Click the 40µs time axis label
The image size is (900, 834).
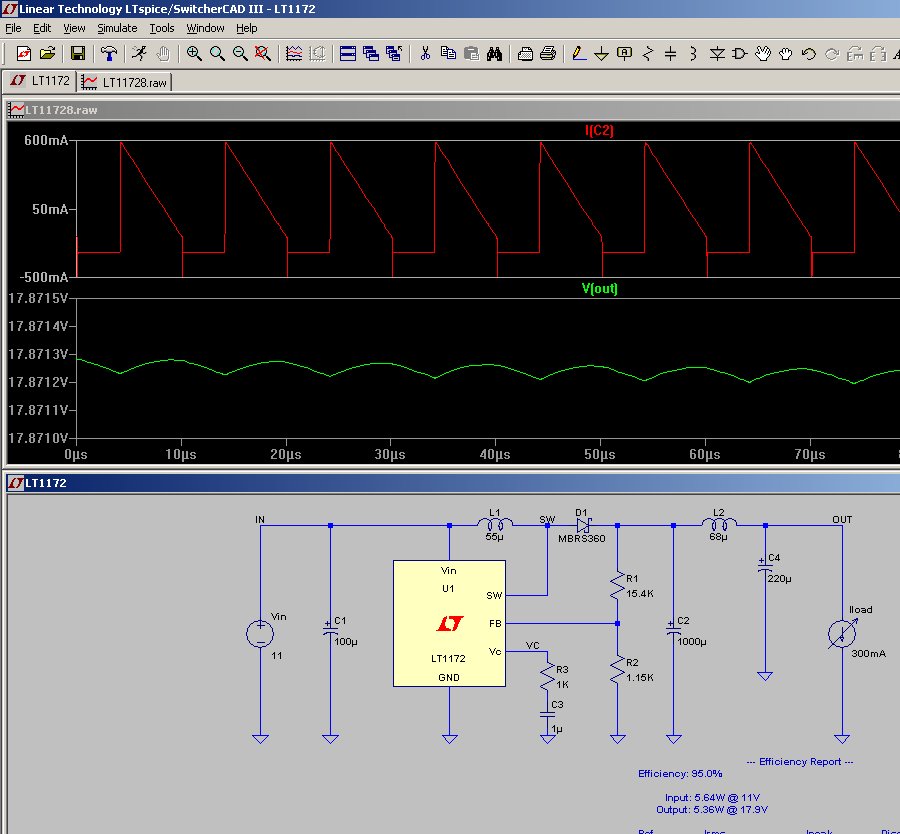[495, 454]
